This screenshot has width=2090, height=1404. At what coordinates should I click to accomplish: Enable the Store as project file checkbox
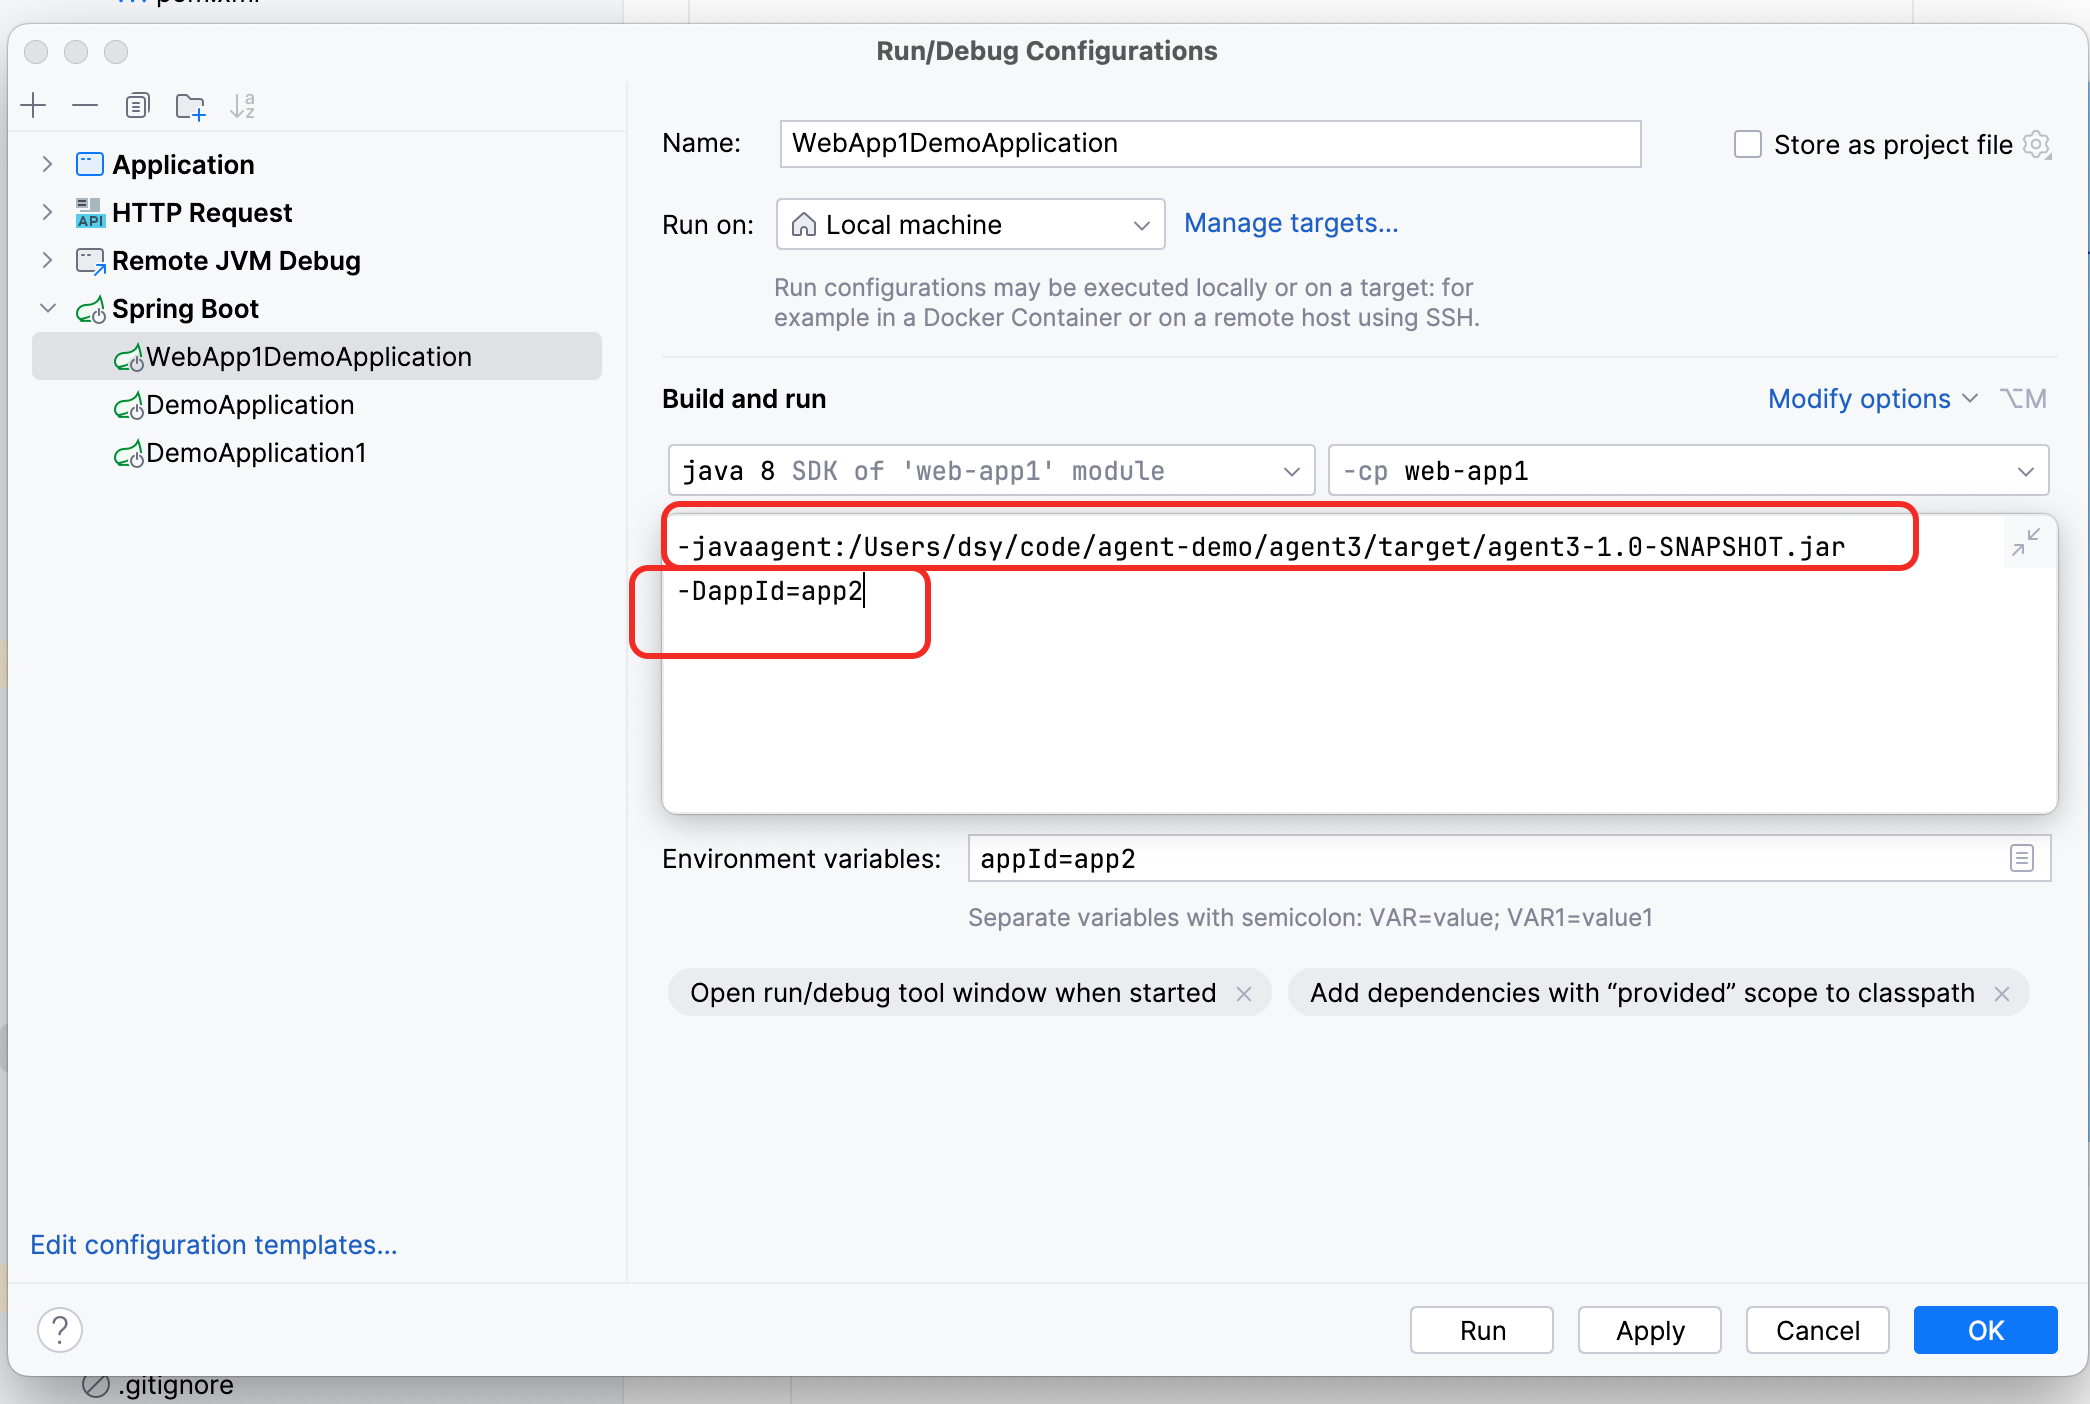(x=1747, y=145)
